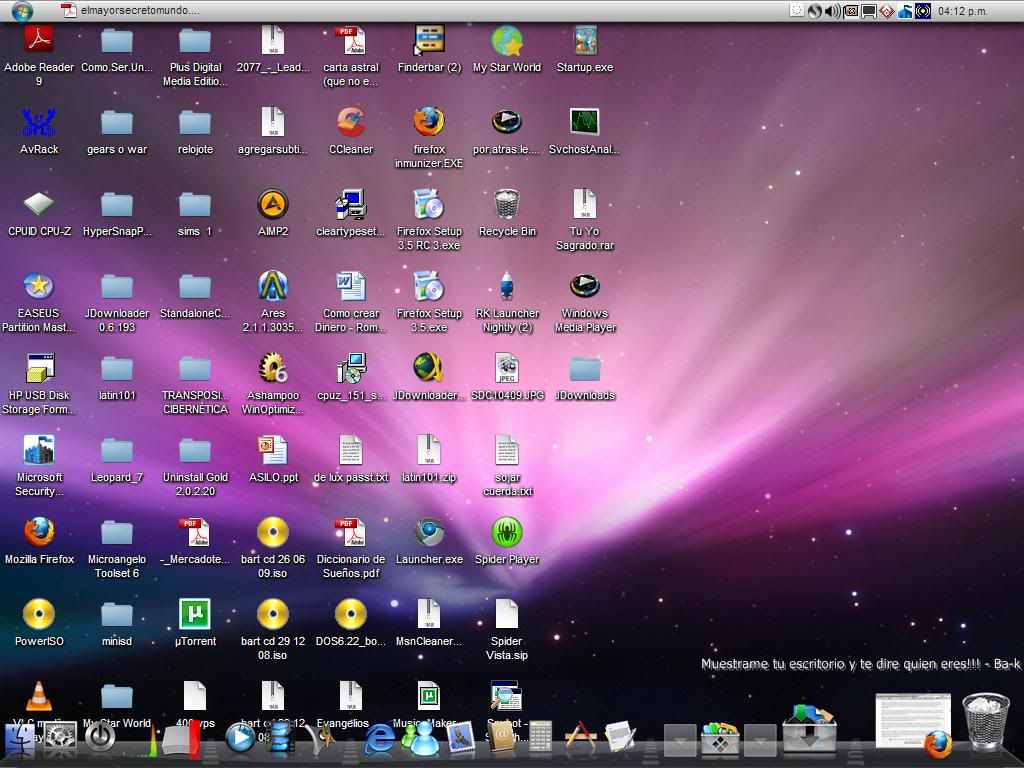Open gears o war folder
This screenshot has height=768, width=1024.
[x=117, y=122]
